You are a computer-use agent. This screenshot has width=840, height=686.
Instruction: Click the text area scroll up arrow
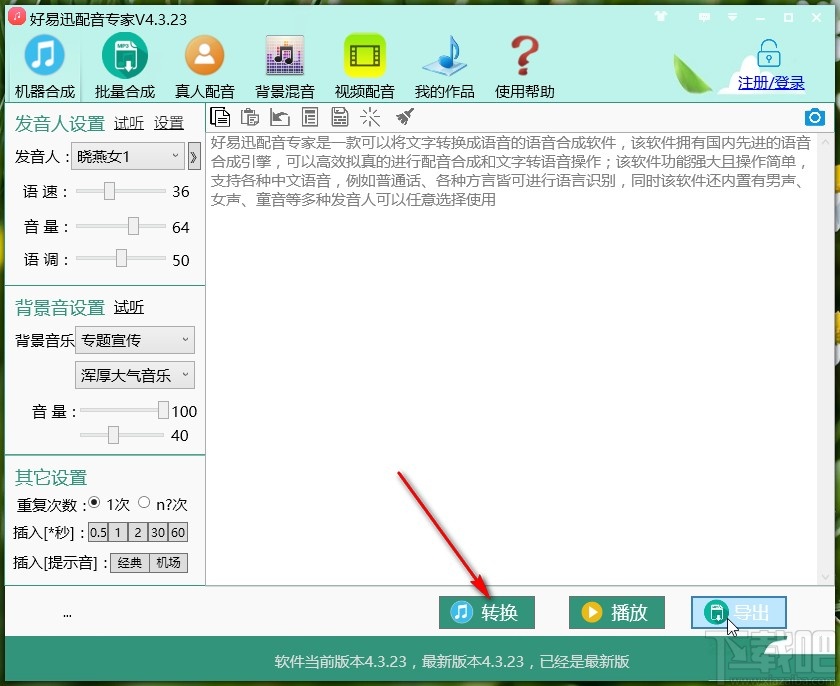click(x=825, y=142)
